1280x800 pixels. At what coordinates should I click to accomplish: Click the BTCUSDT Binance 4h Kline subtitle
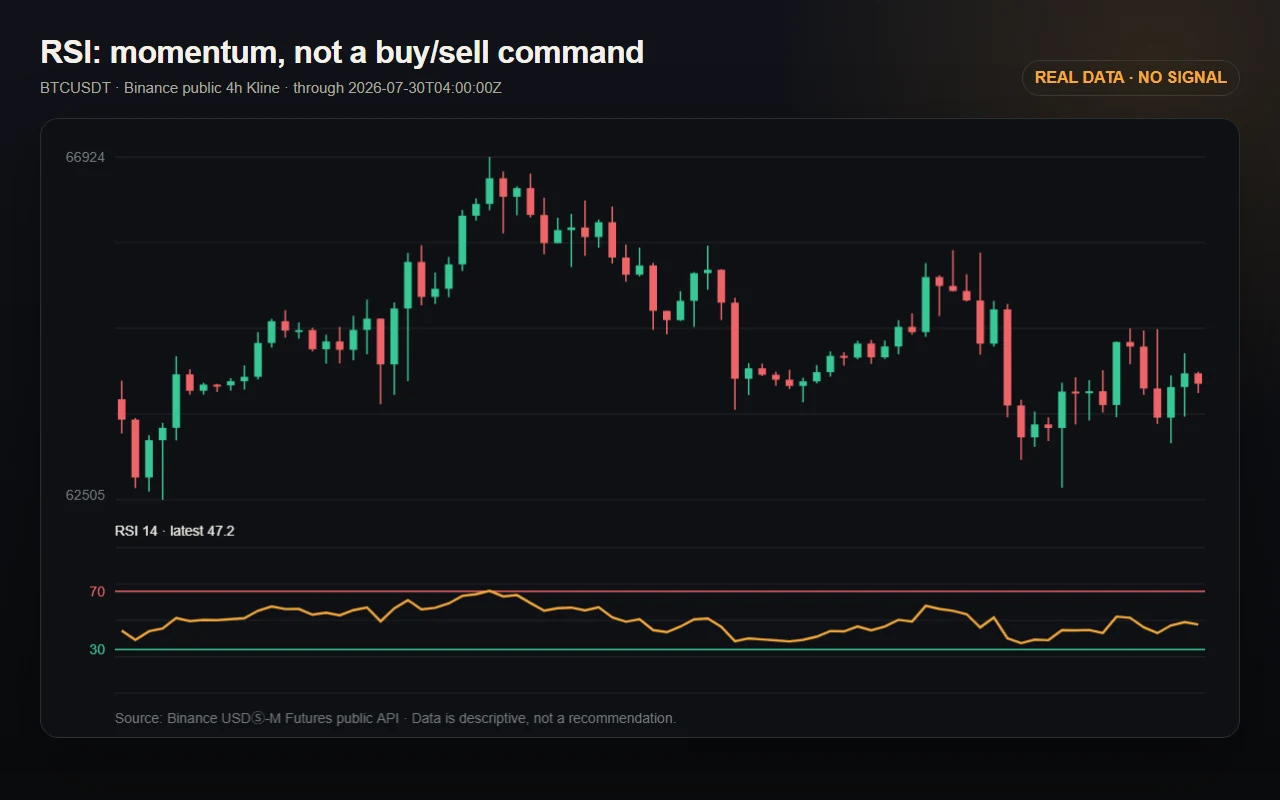tap(271, 87)
